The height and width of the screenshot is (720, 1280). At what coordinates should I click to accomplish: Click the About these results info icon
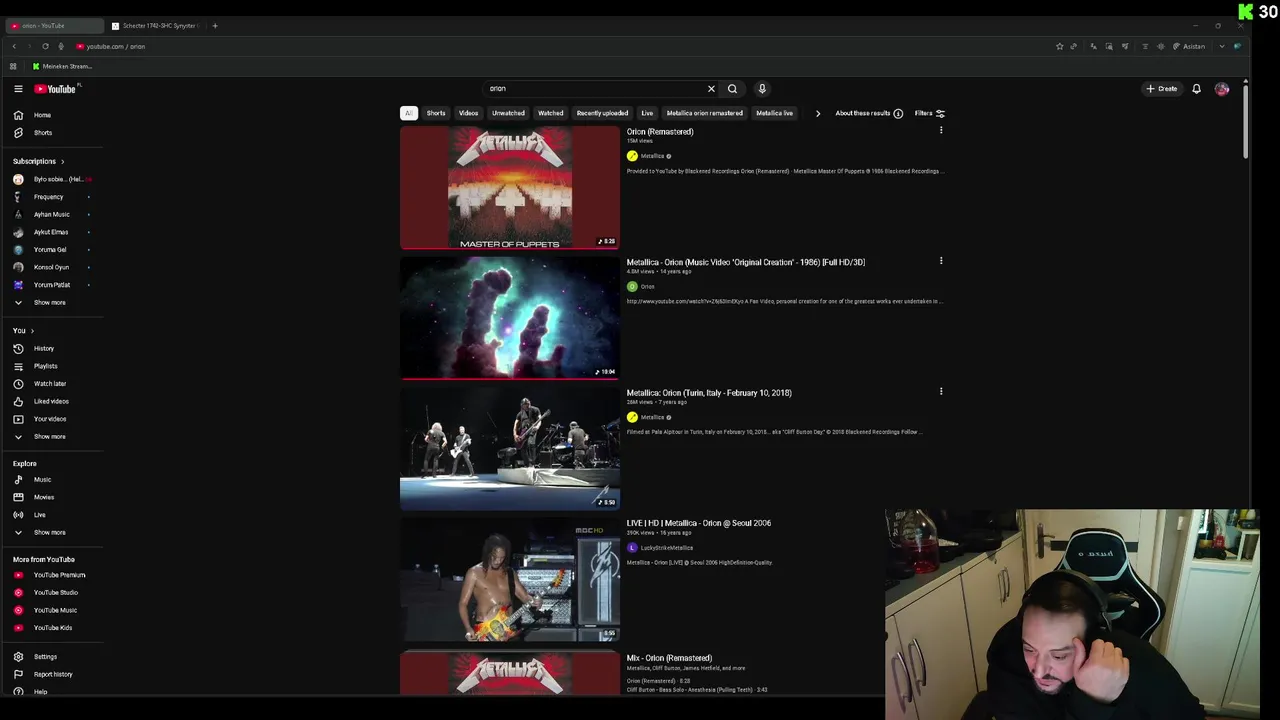tap(898, 113)
